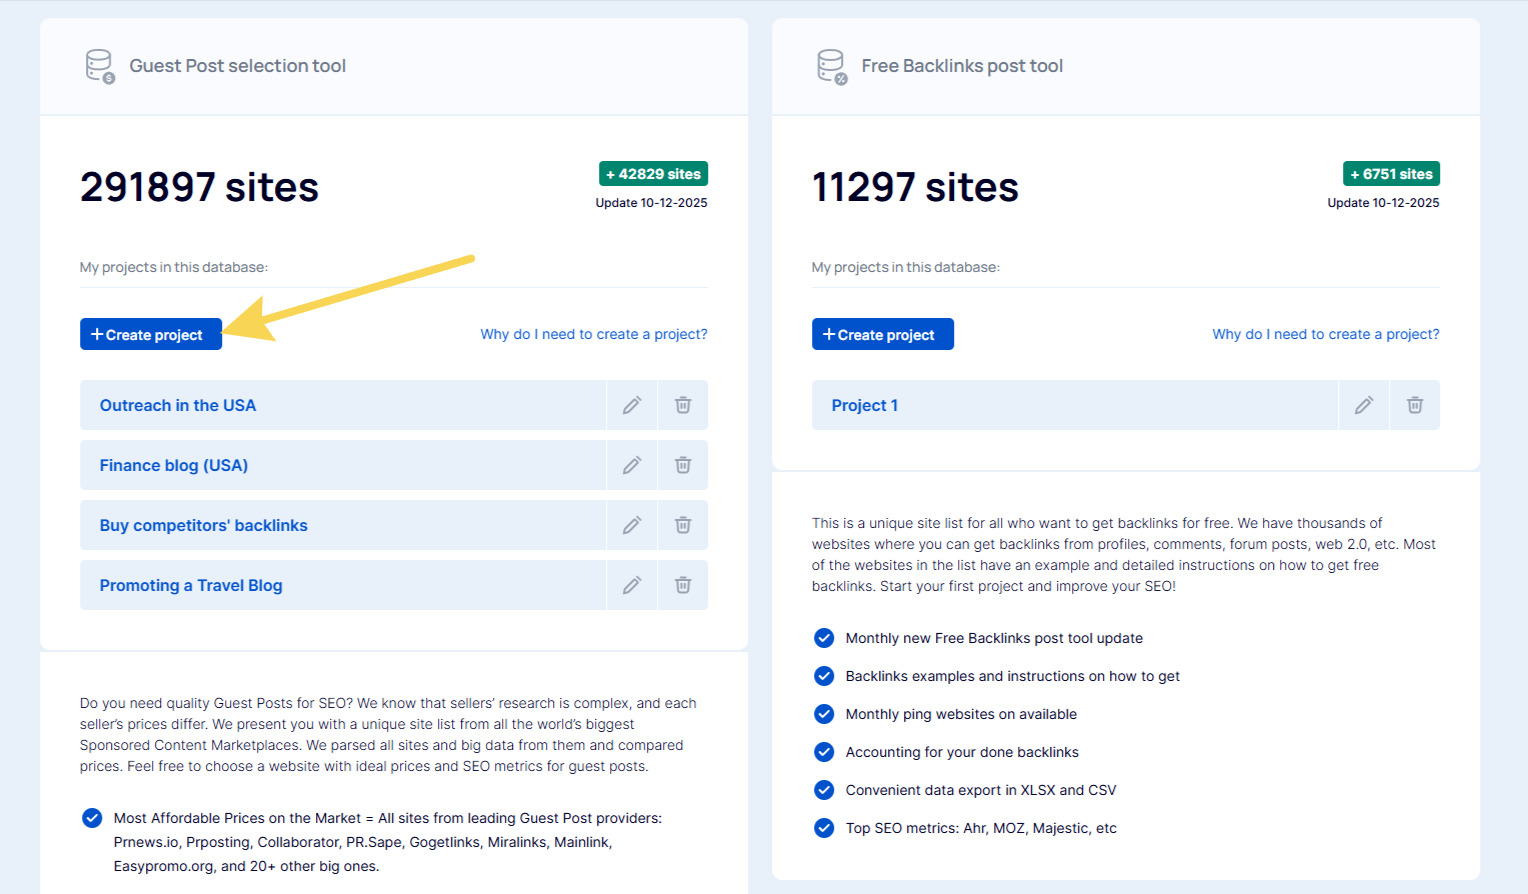Delete the "Buy competitors' backlinks" project

click(x=683, y=525)
